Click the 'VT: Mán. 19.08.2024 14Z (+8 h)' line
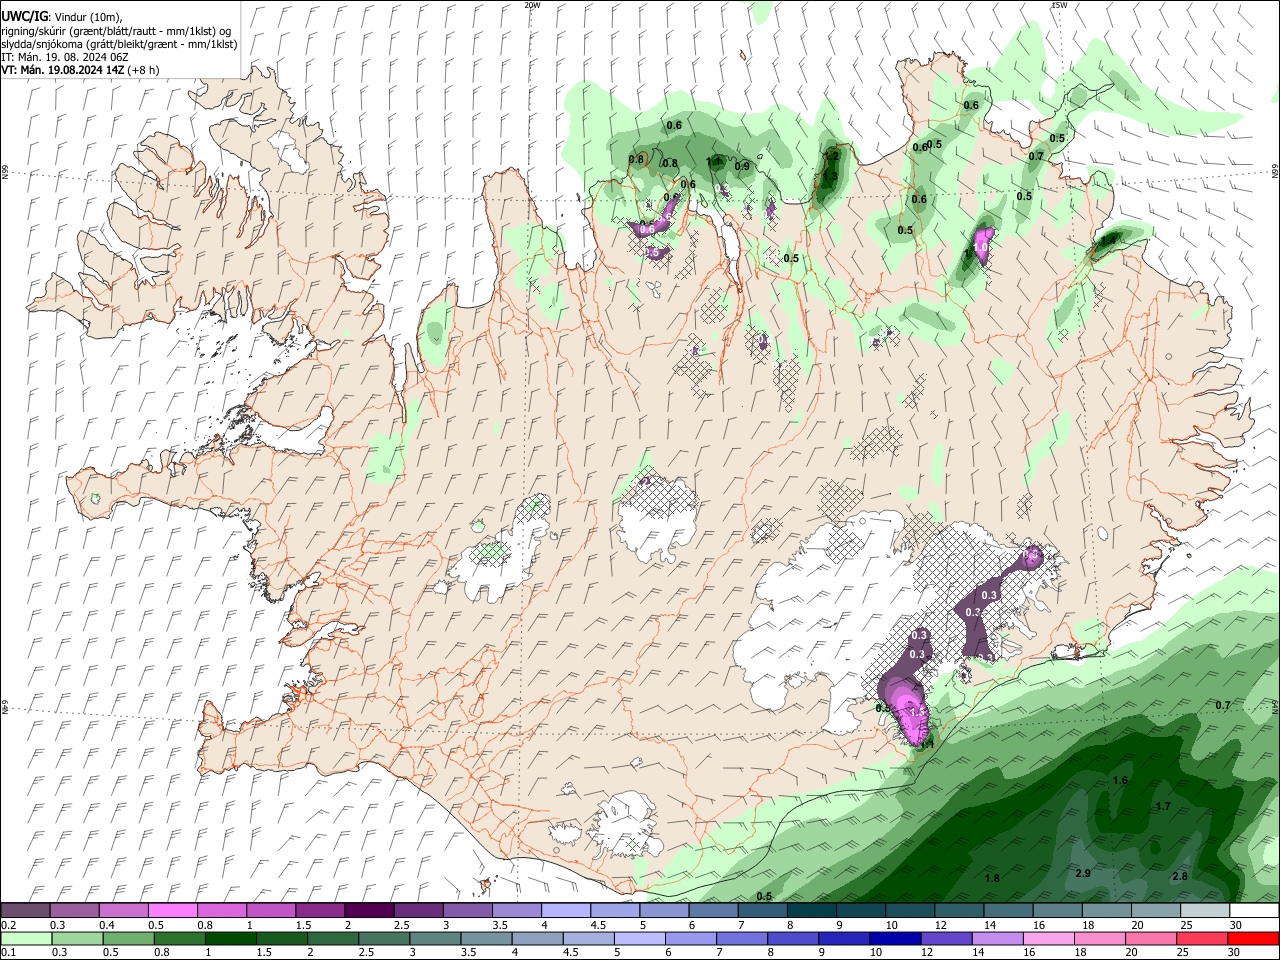This screenshot has height=960, width=1280. pyautogui.click(x=79, y=70)
